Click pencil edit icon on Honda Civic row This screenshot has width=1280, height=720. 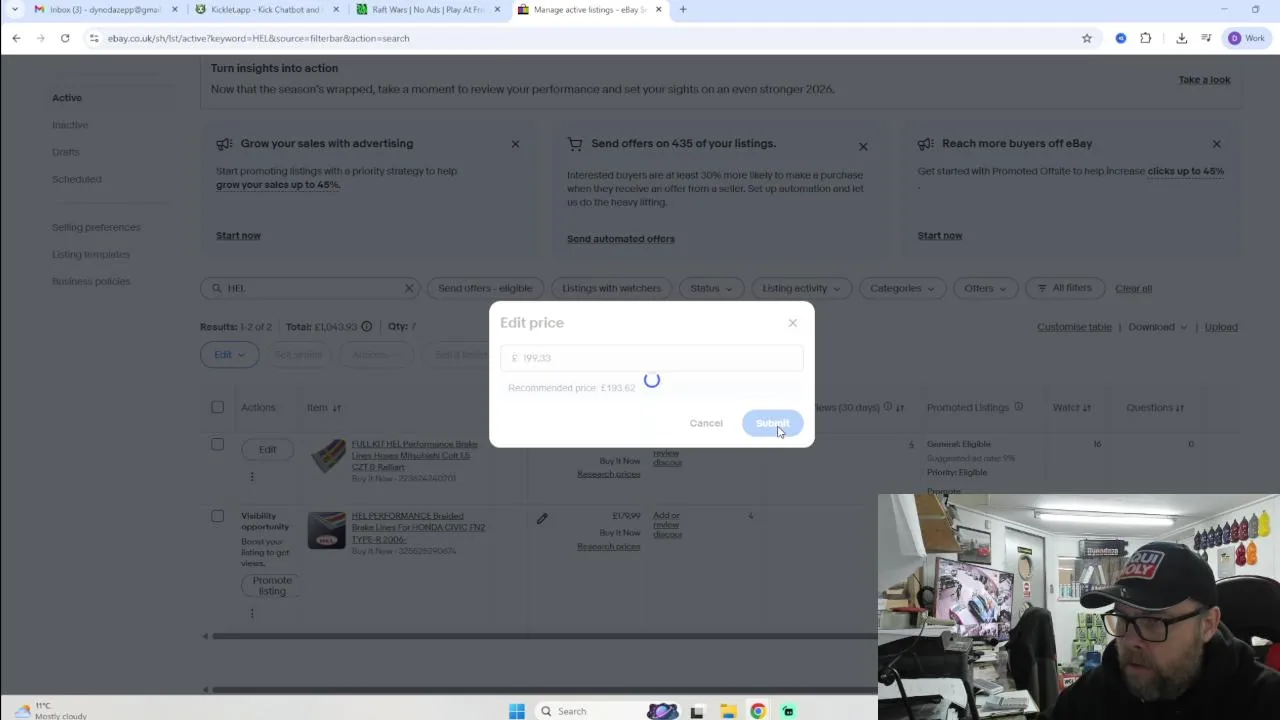pos(542,519)
